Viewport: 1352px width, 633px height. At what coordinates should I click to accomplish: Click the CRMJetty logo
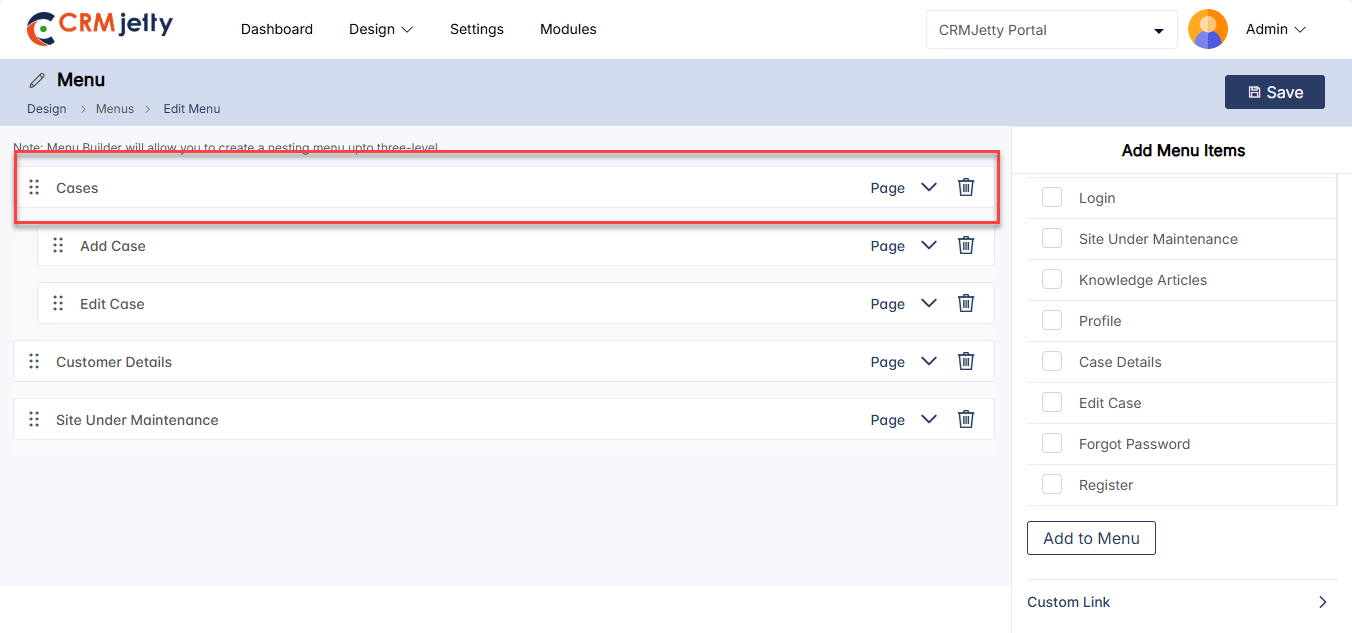coord(100,29)
